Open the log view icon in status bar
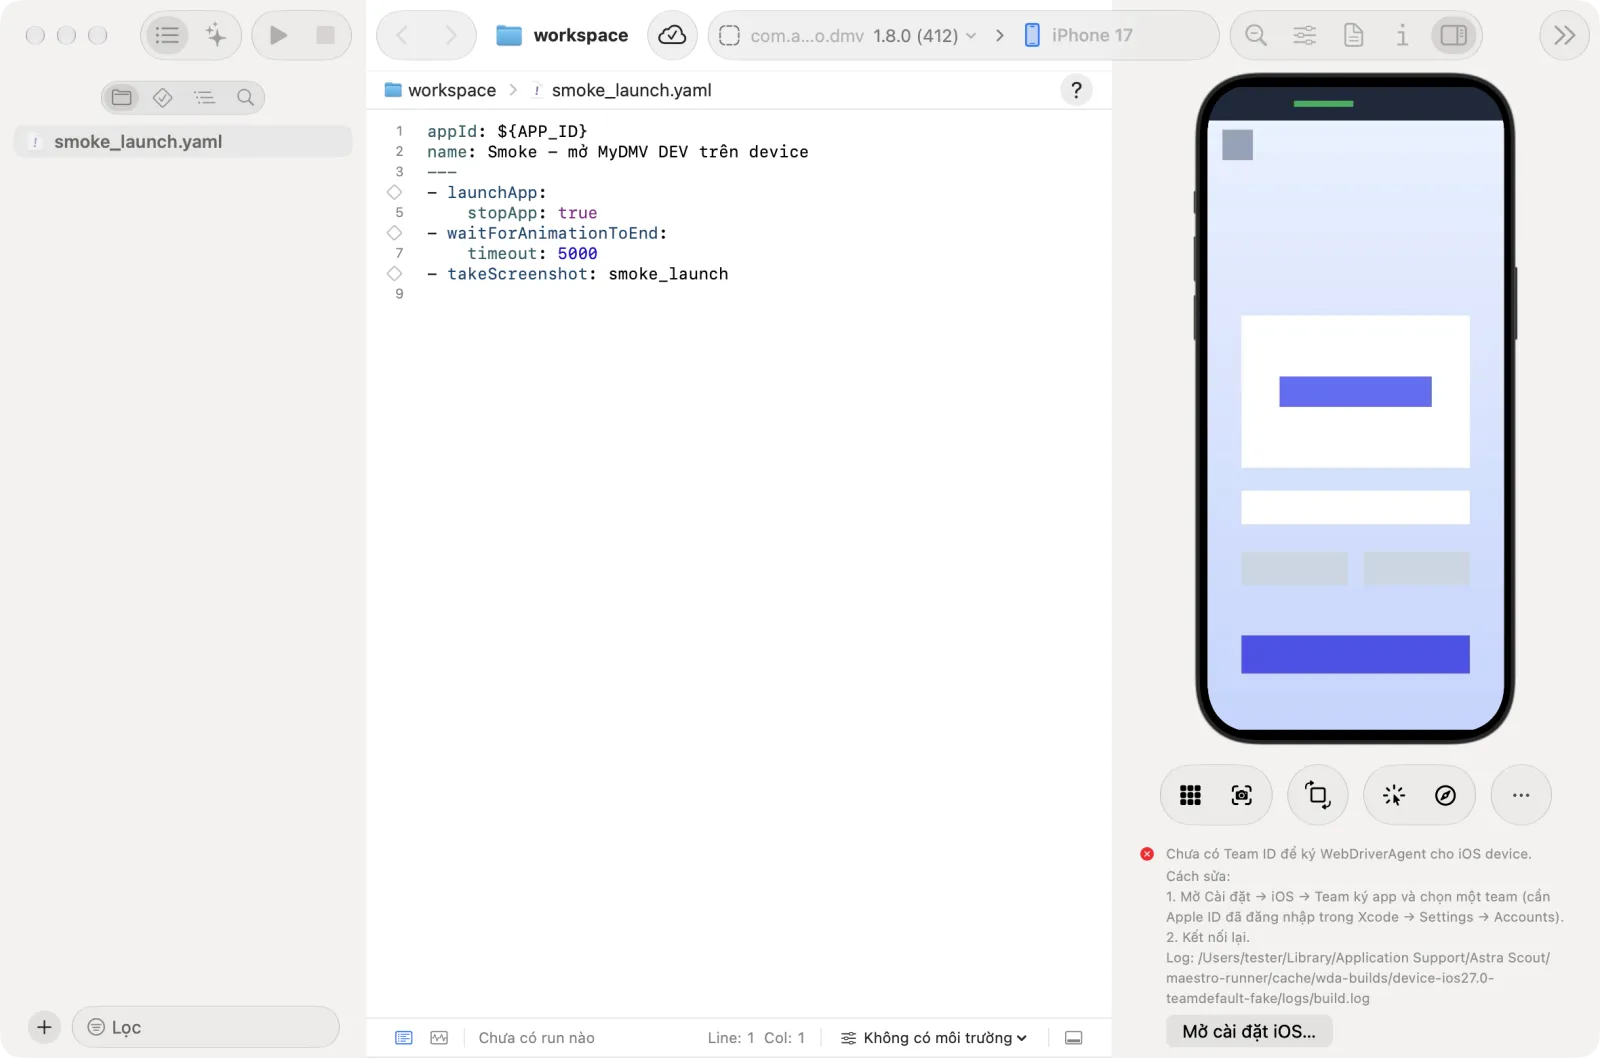1600x1058 pixels. pos(404,1038)
